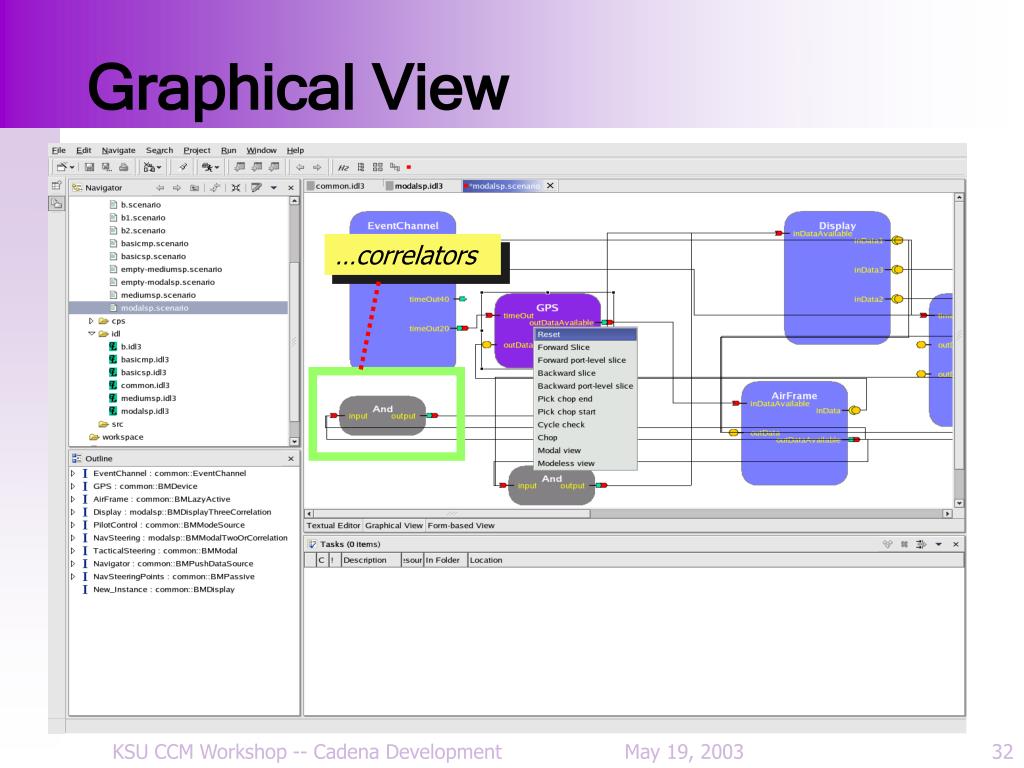Screen dimensions: 1024x768
Task: Click the Run external tools icon
Action: (x=208, y=167)
